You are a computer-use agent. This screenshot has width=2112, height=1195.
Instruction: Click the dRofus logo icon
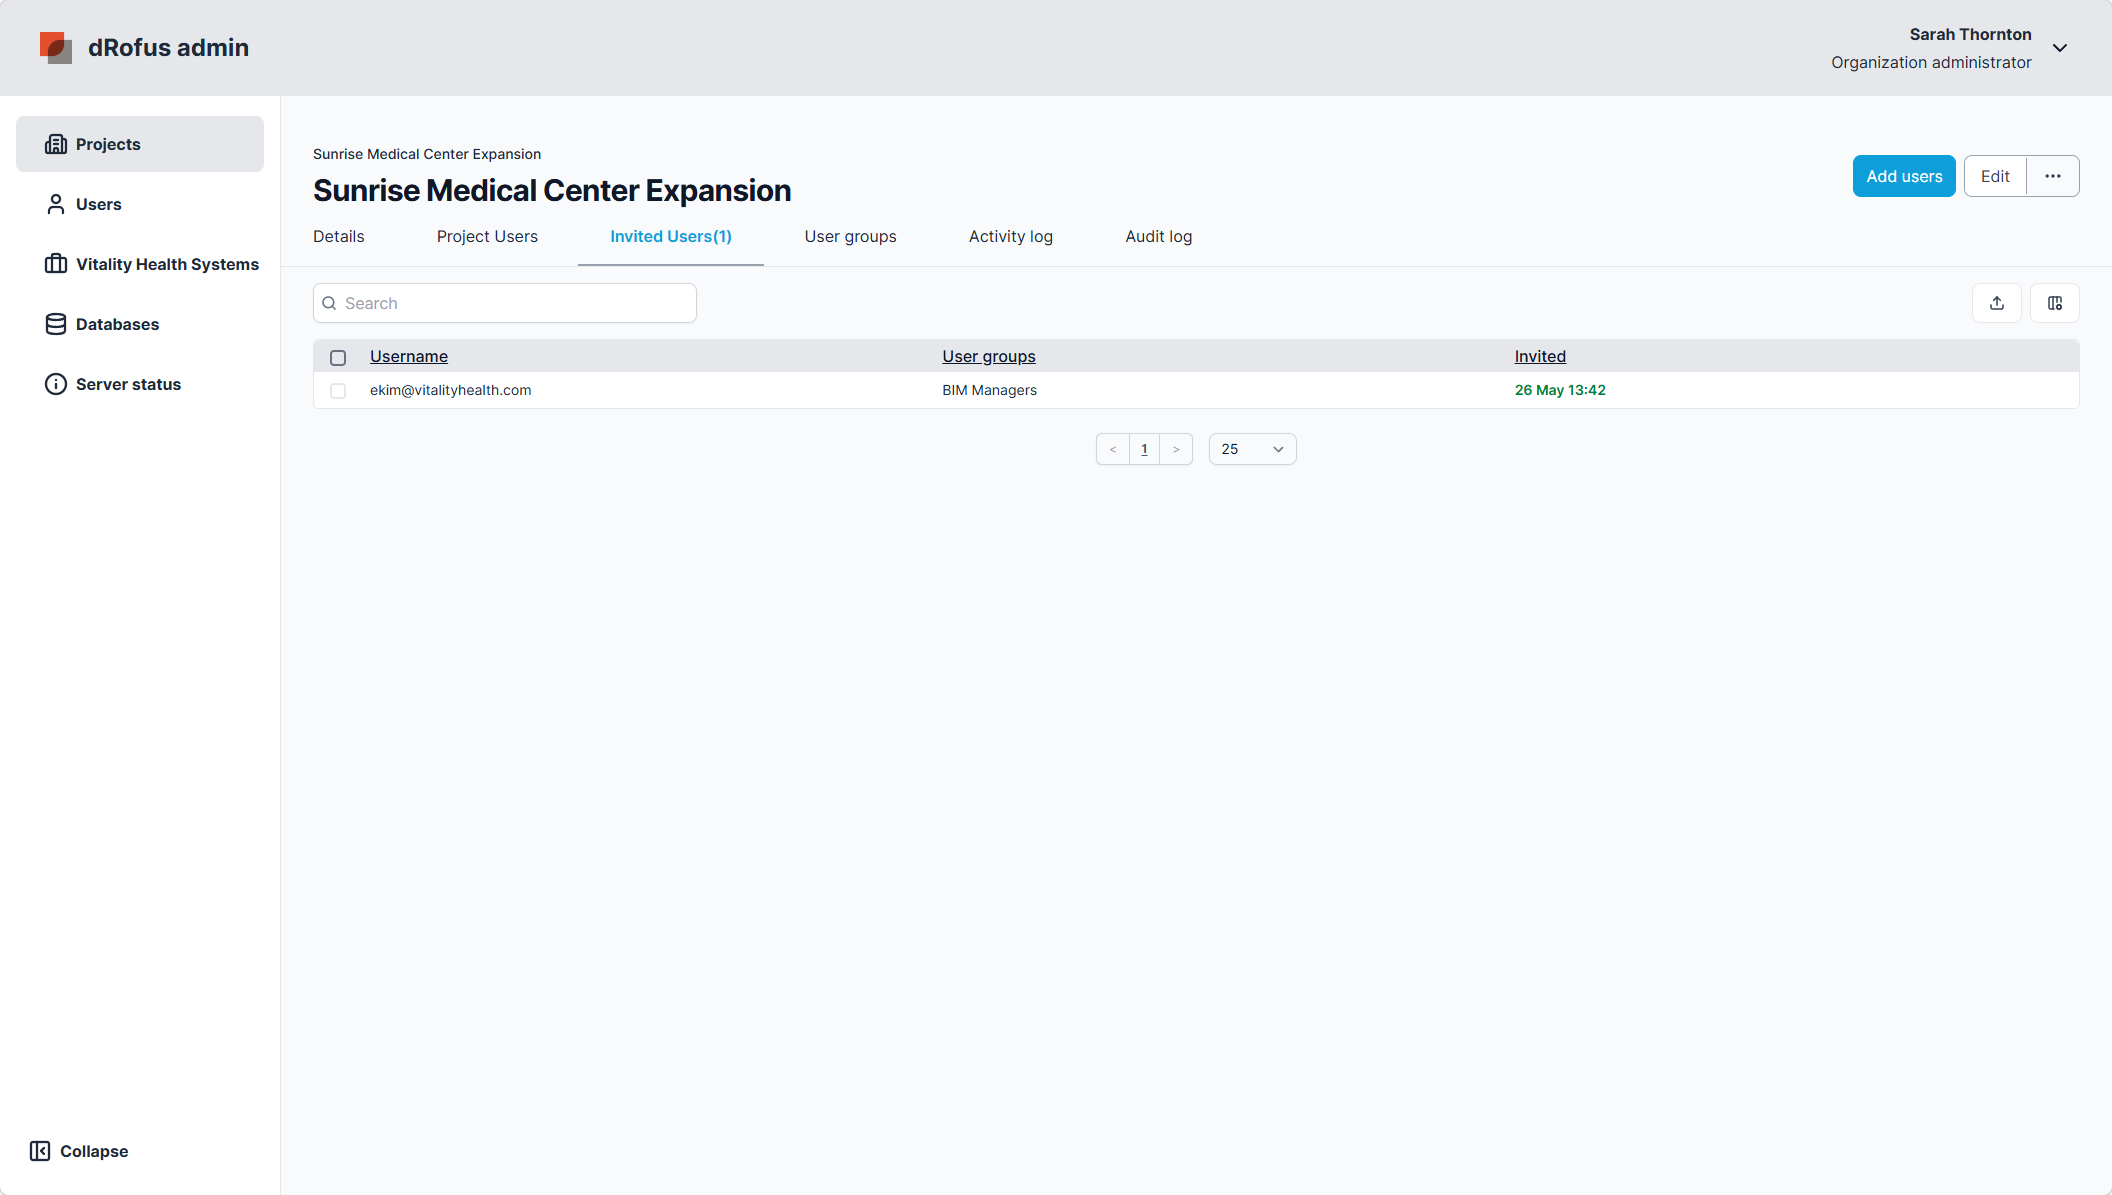[x=56, y=48]
